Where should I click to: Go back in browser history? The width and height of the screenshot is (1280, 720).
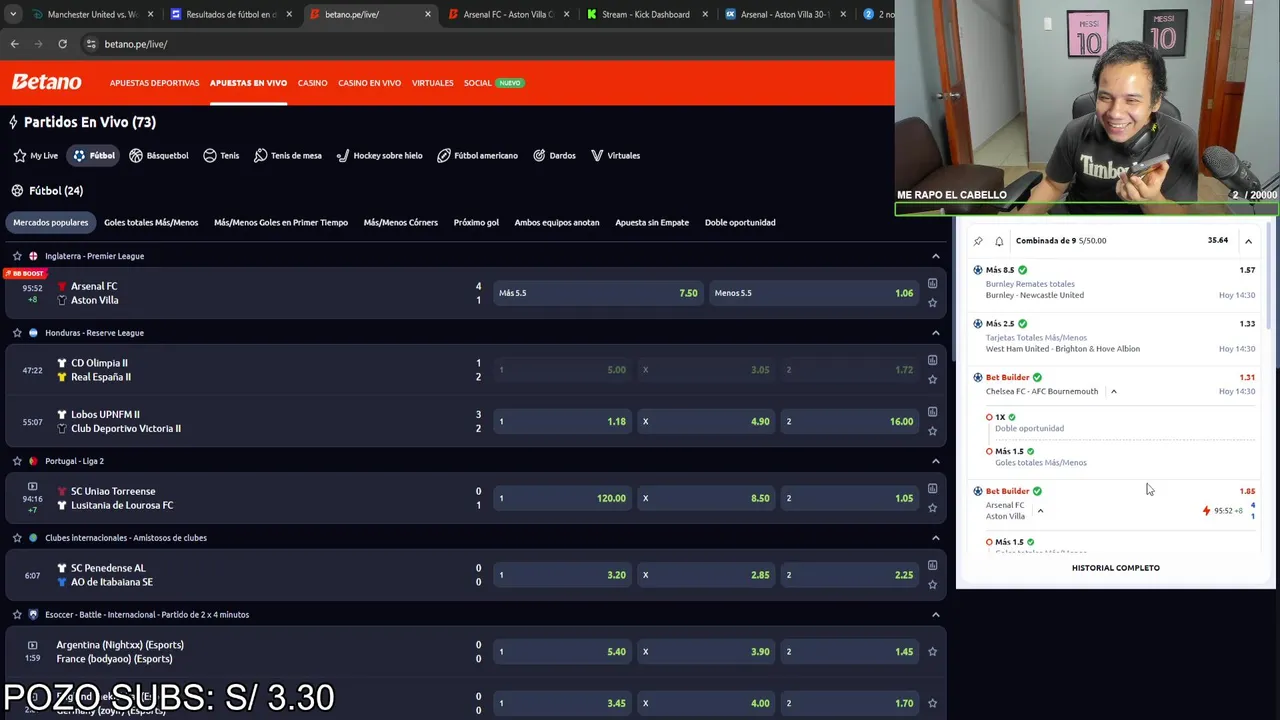coord(14,44)
